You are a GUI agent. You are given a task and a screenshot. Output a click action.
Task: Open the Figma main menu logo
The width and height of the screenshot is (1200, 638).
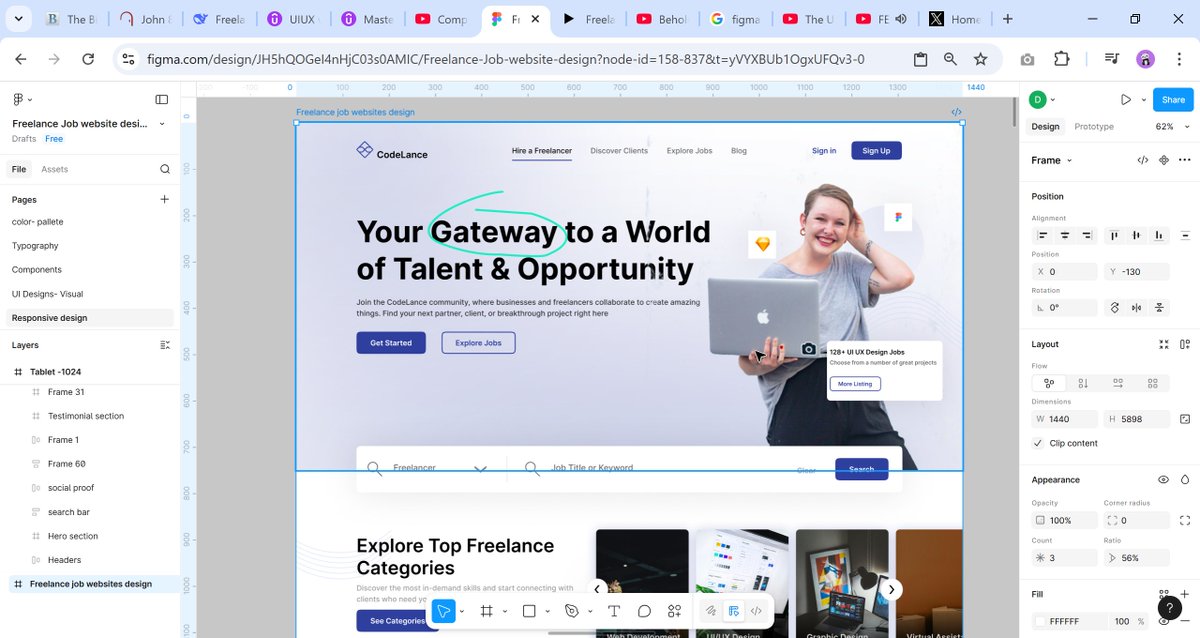coord(18,99)
